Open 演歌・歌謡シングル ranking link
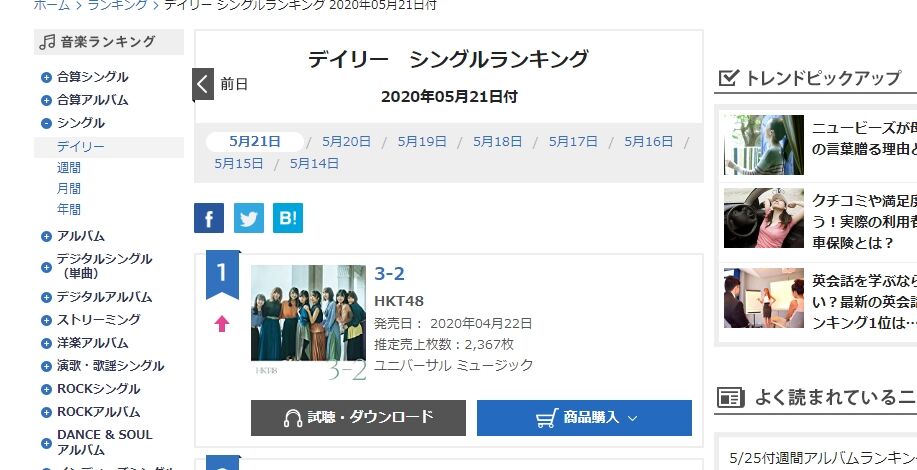Image resolution: width=917 pixels, height=470 pixels. (111, 366)
